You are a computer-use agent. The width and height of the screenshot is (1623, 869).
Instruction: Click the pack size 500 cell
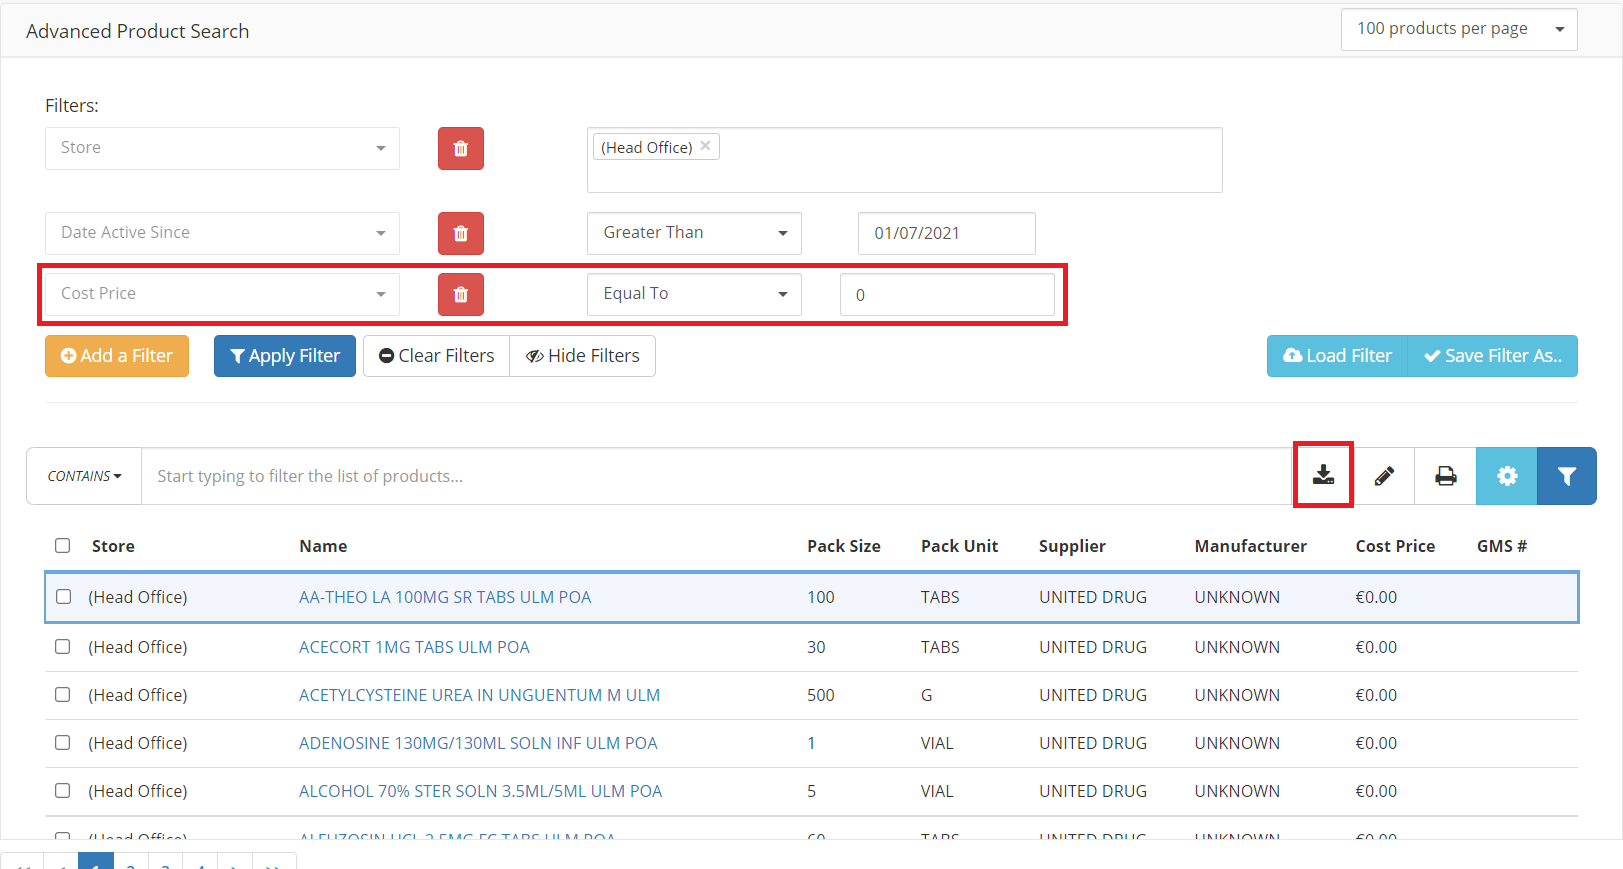[820, 695]
